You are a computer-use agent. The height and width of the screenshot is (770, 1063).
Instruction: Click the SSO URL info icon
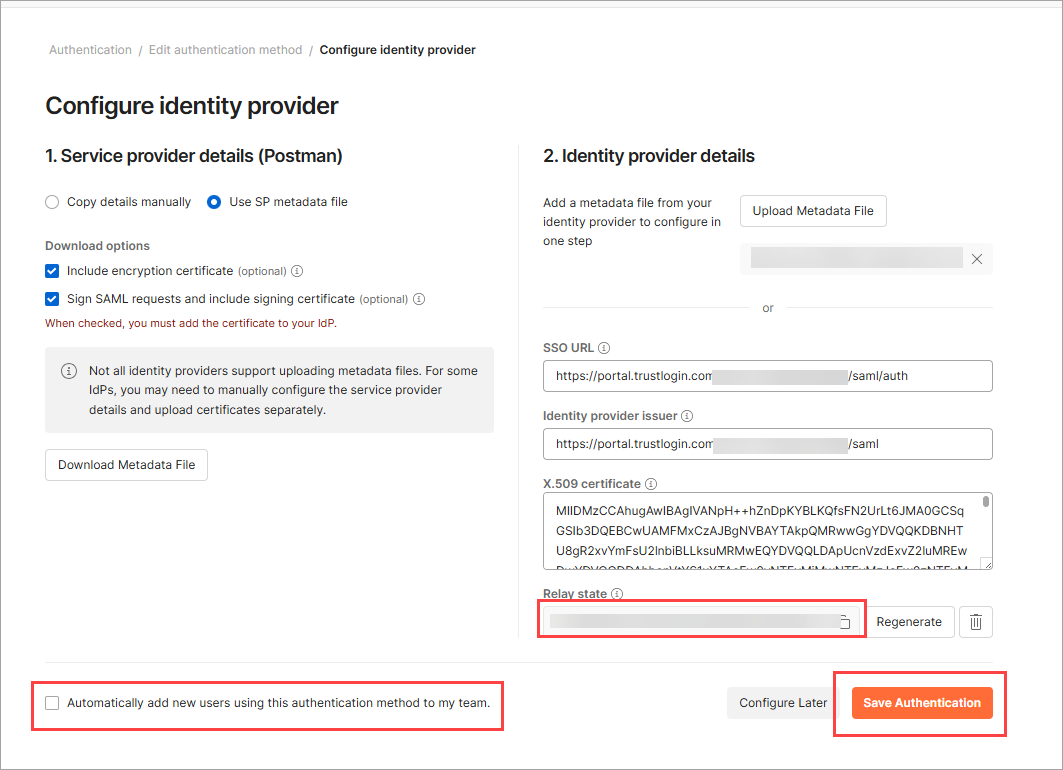(x=604, y=348)
